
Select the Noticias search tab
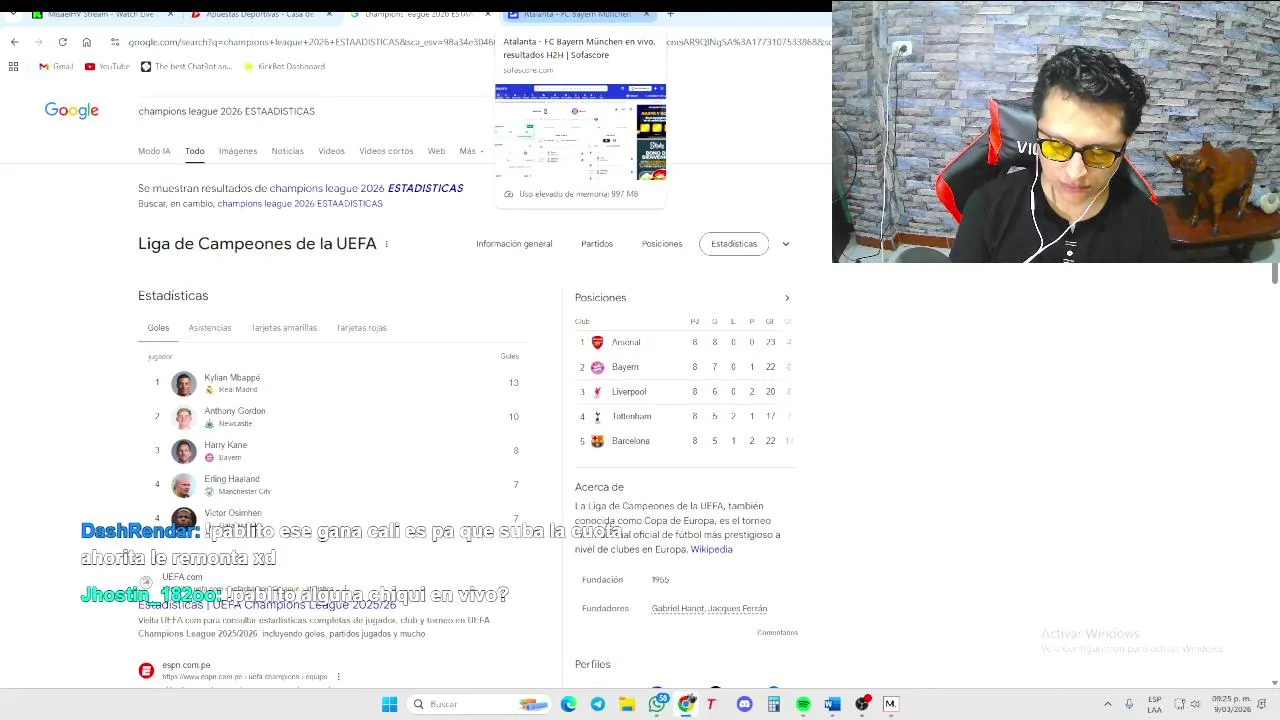coord(287,151)
